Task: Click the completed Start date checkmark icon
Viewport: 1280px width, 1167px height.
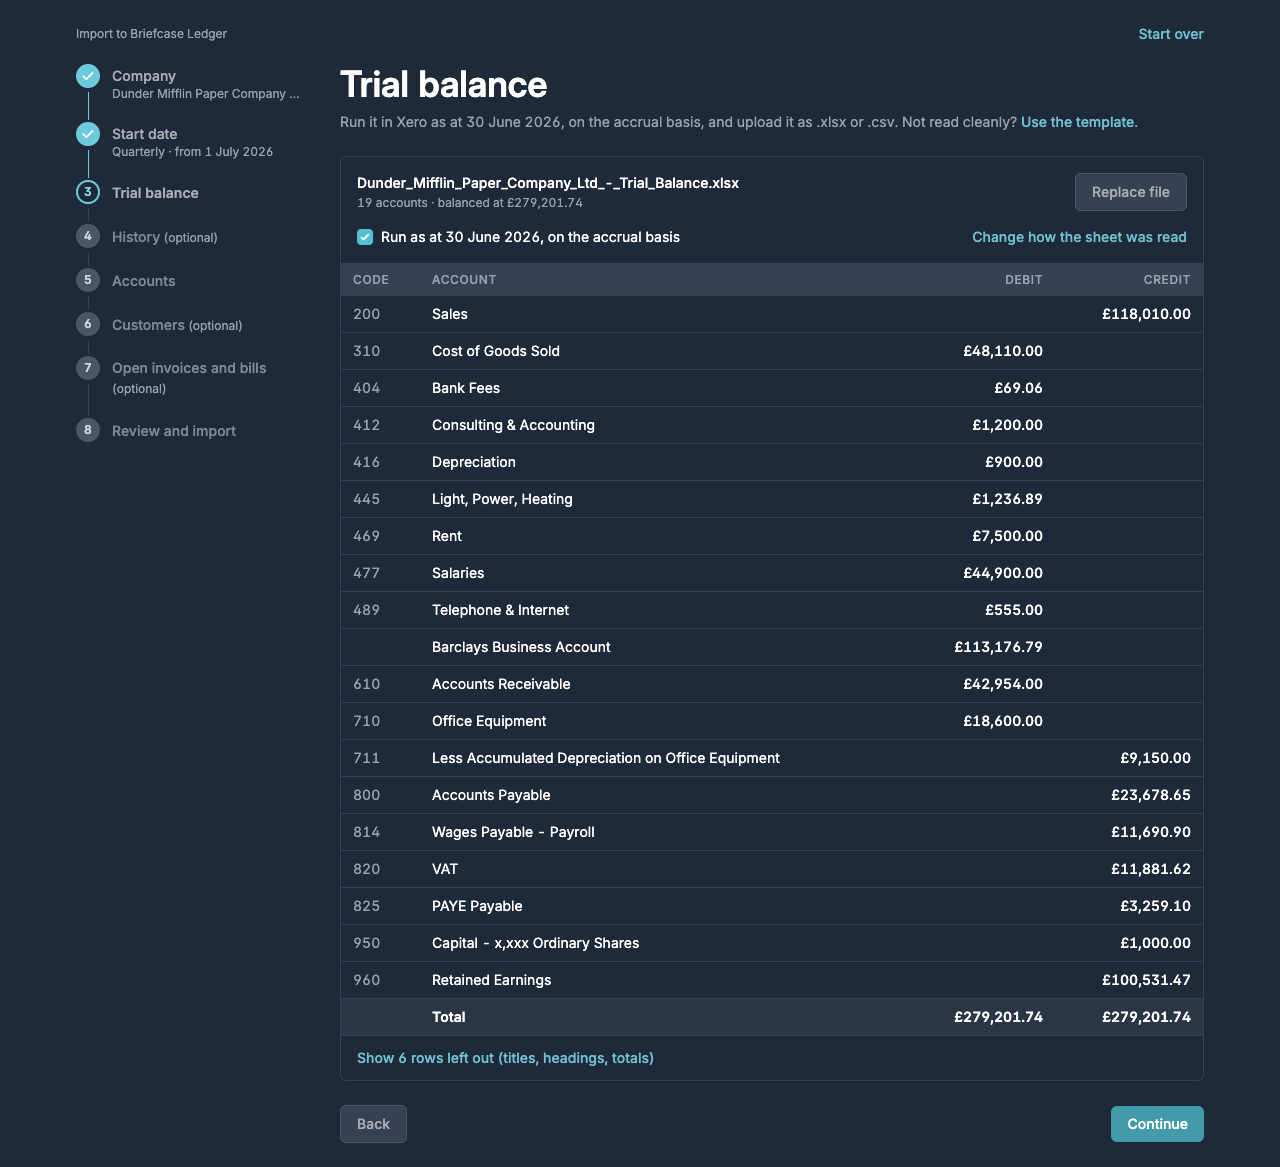Action: click(88, 134)
